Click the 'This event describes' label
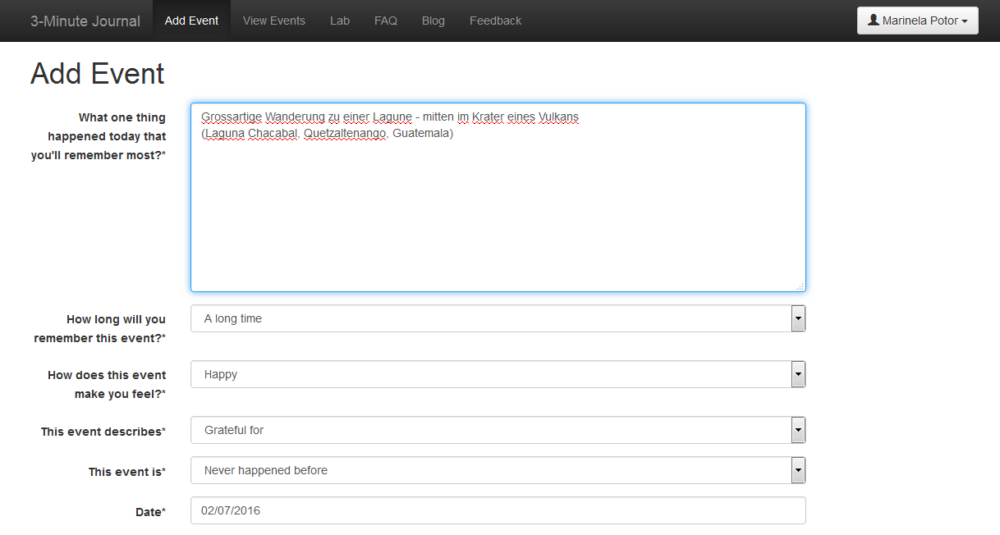 pyautogui.click(x=103, y=432)
